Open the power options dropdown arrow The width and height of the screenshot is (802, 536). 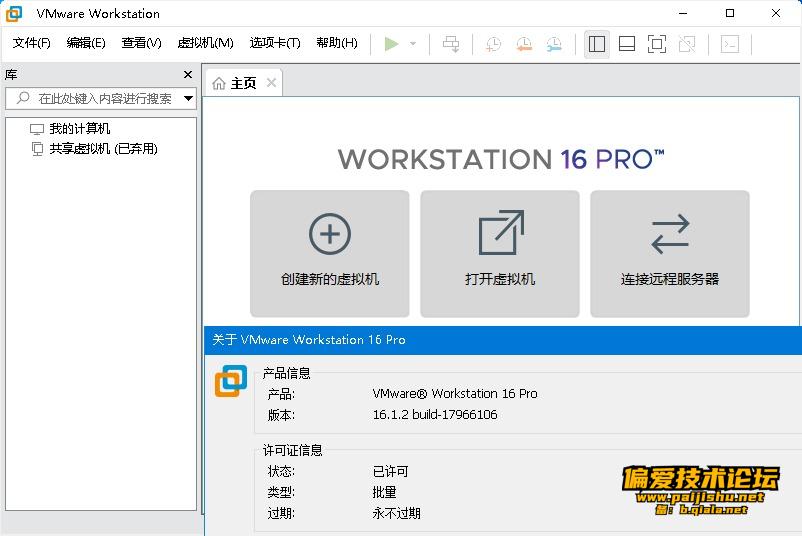[413, 44]
